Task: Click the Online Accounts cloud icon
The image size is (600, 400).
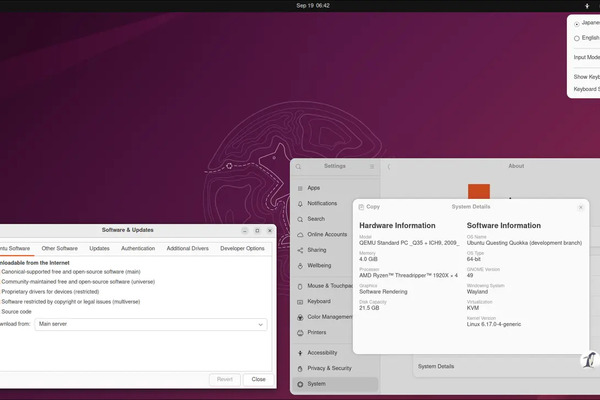Action: click(x=300, y=235)
